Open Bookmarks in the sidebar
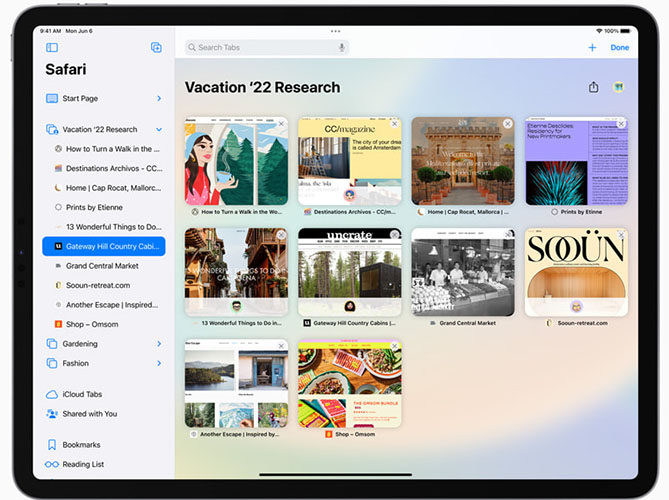Viewport: 669px width, 500px height. pos(81,444)
